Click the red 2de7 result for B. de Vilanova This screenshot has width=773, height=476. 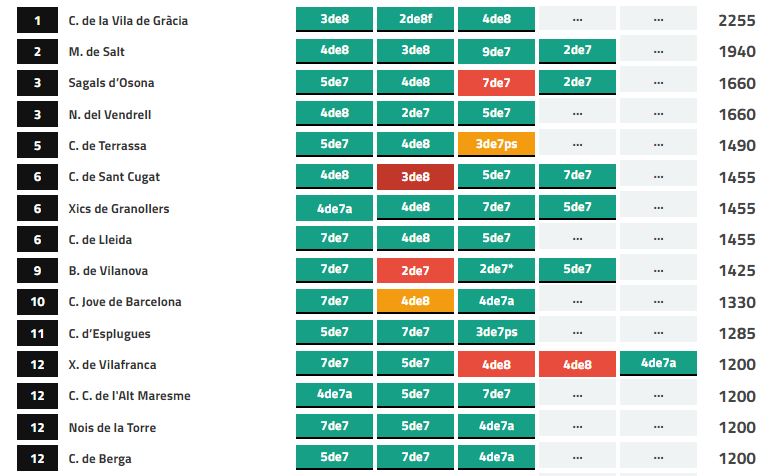415,271
